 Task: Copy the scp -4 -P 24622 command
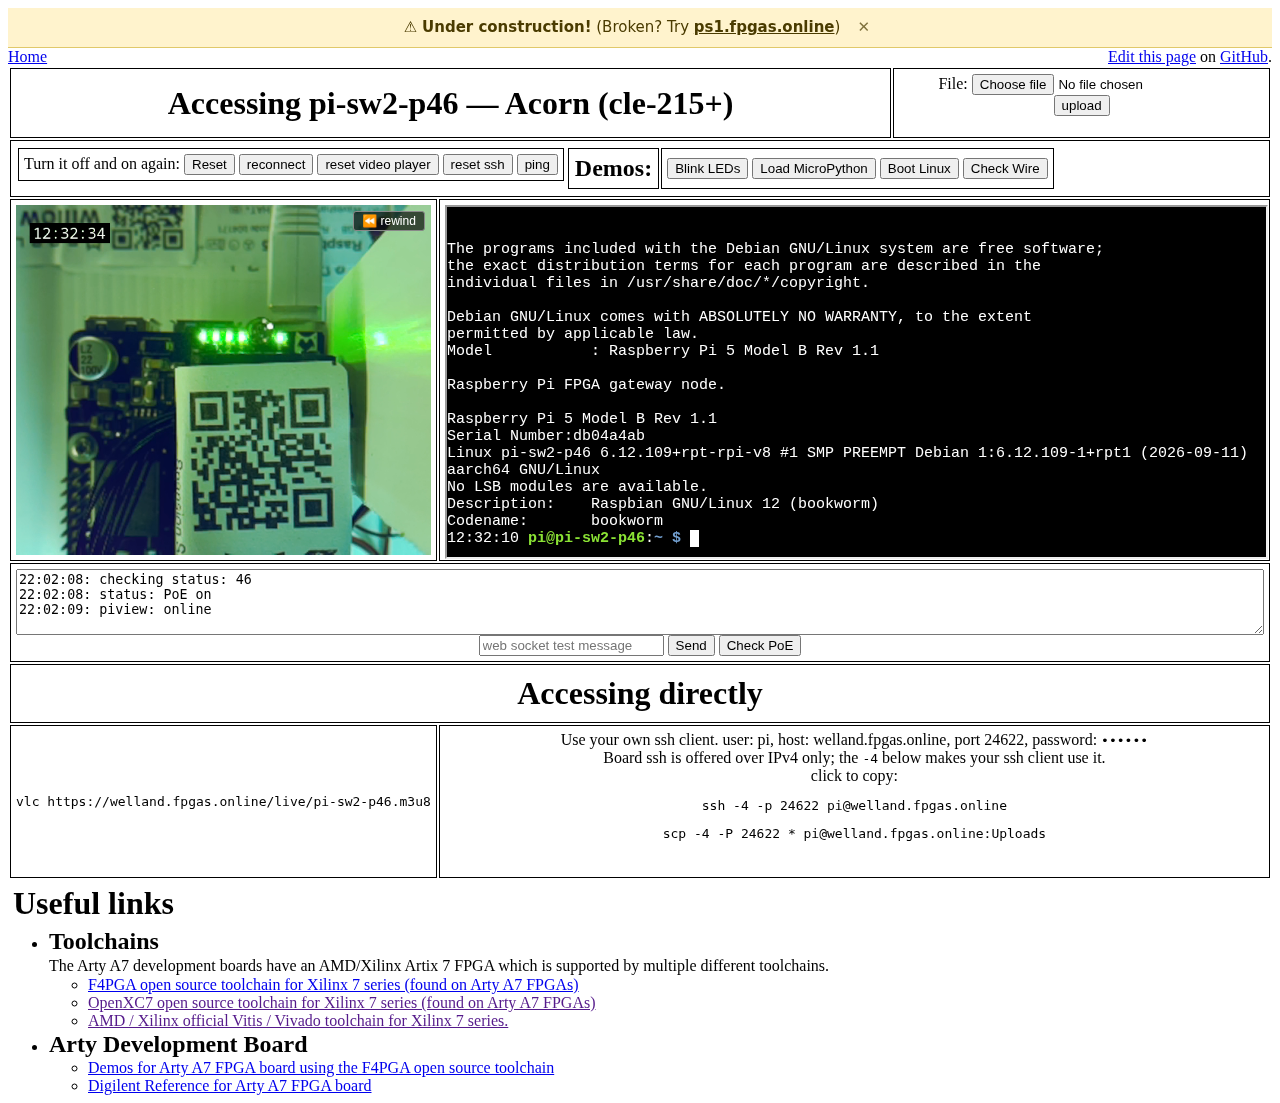tap(854, 834)
